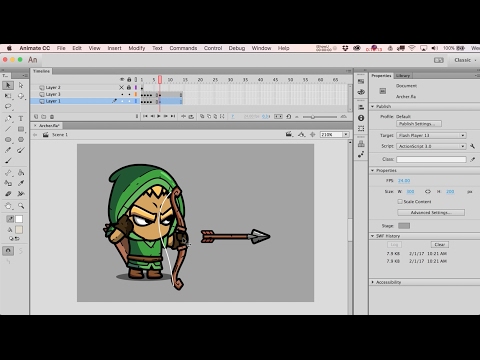480x360 pixels.
Task: Switch to the Library tab
Action: (x=403, y=76)
